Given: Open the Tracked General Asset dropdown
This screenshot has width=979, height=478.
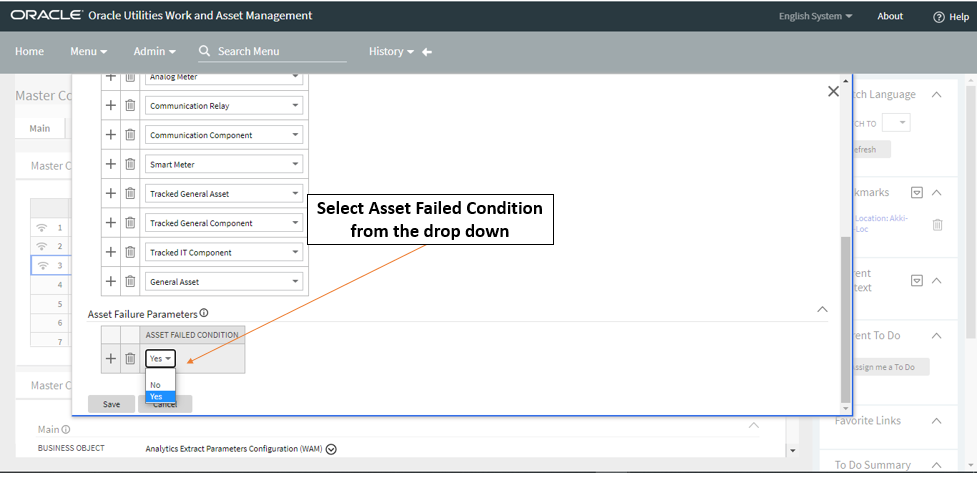Looking at the screenshot, I should (x=224, y=194).
